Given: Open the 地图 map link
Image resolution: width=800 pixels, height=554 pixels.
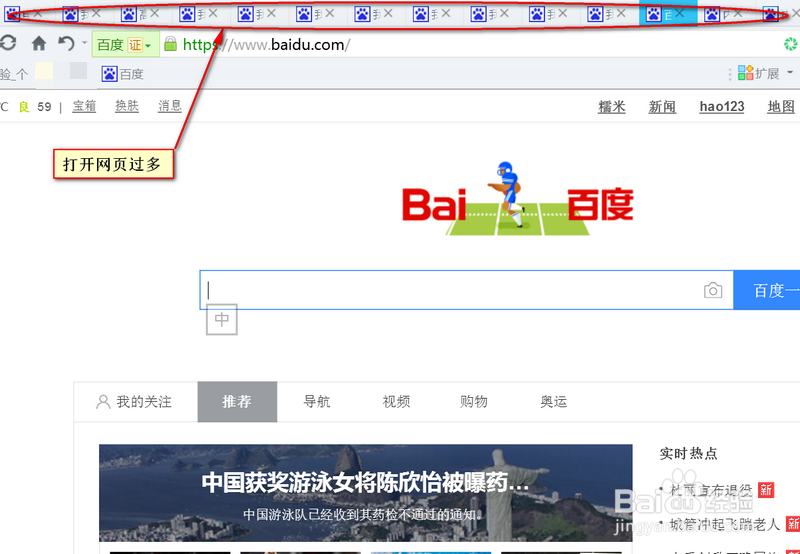Looking at the screenshot, I should pos(781,107).
